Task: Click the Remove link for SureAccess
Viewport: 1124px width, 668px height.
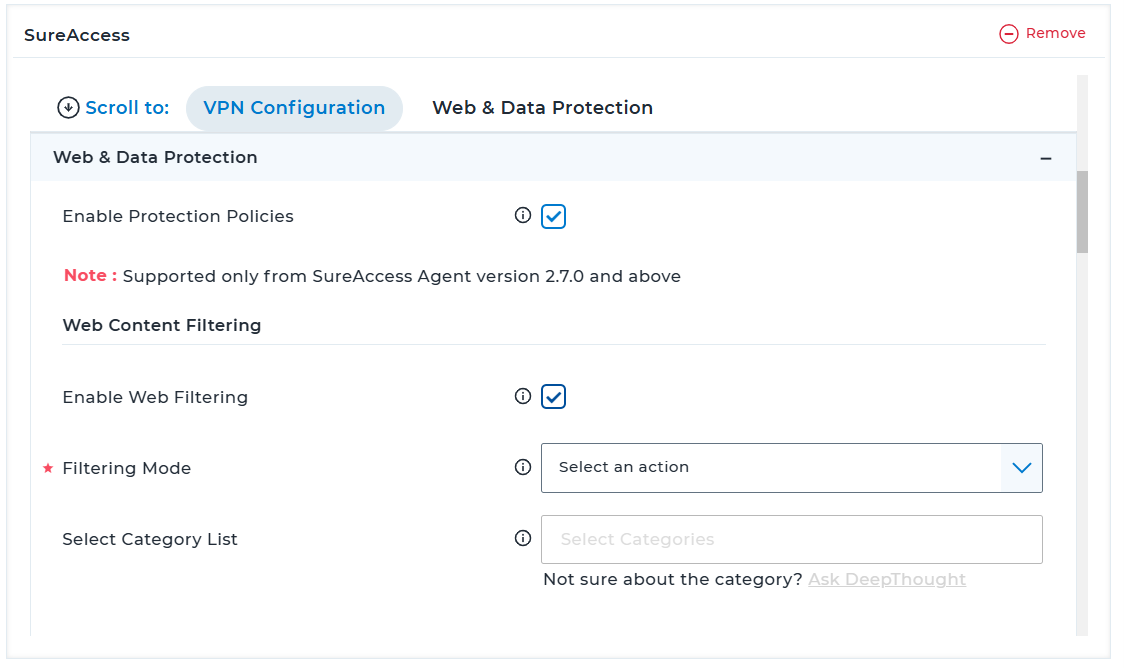Action: tap(1055, 33)
